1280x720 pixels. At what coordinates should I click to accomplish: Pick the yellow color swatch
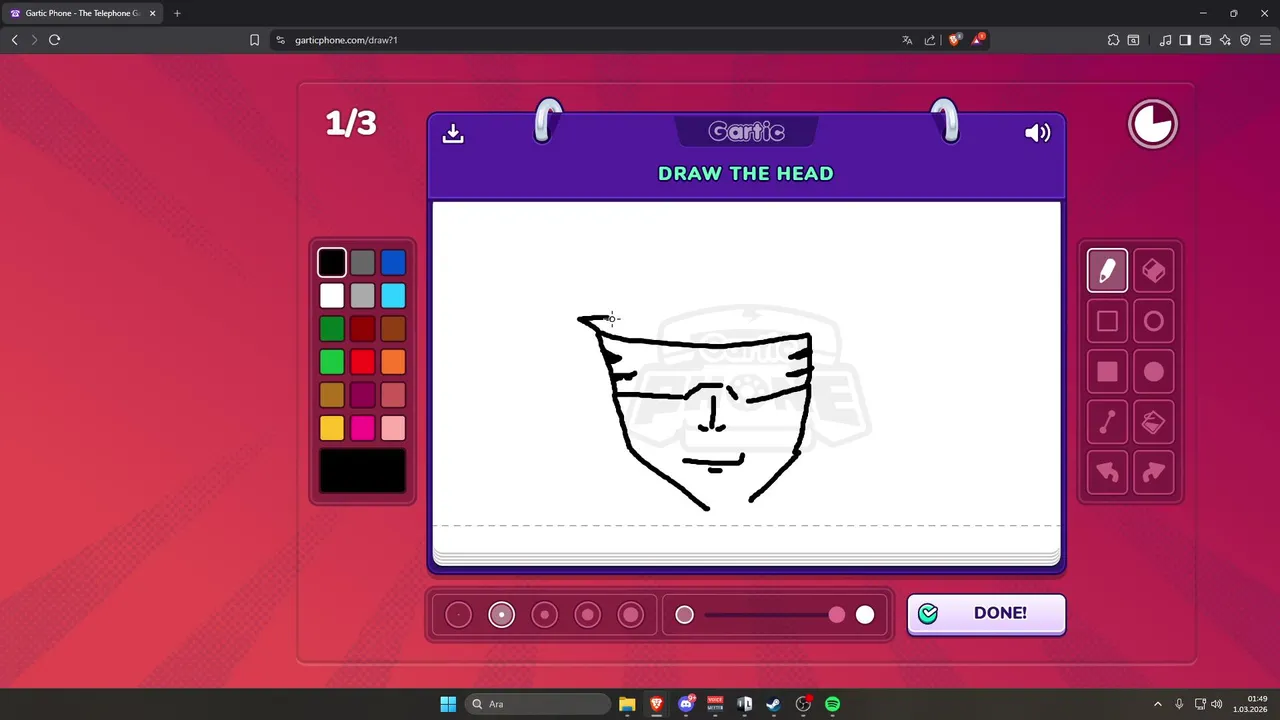pyautogui.click(x=332, y=428)
